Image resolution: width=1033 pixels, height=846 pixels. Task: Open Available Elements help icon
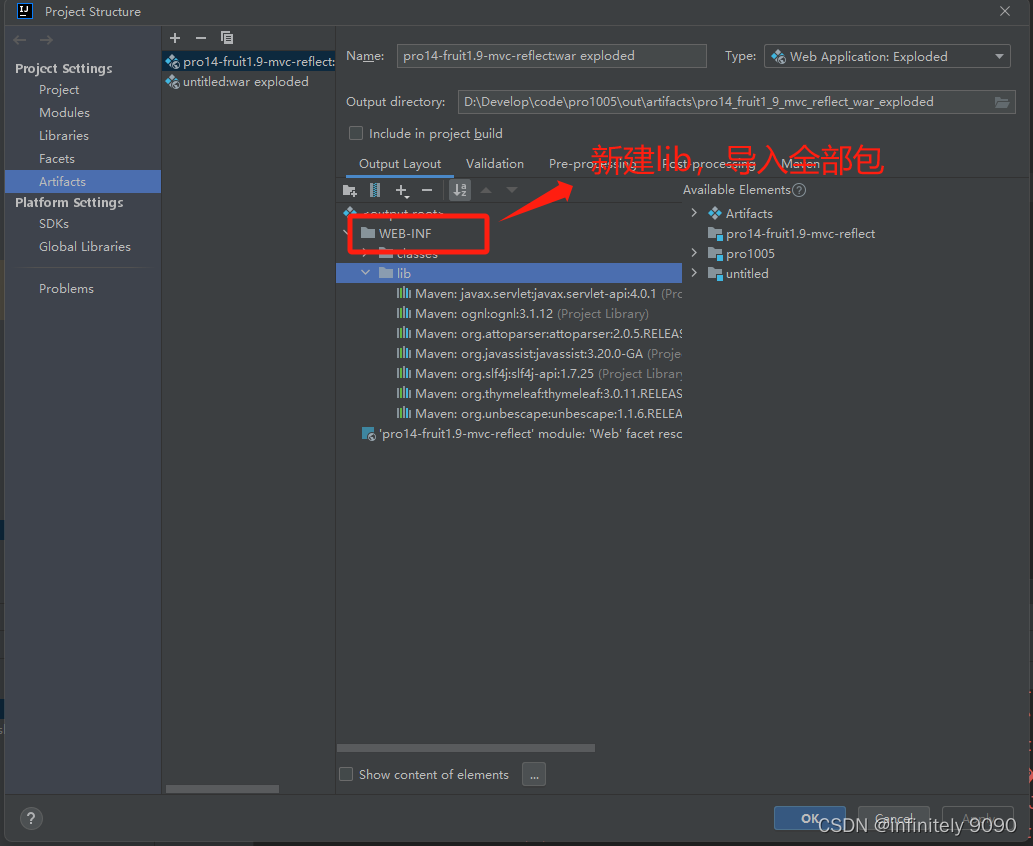coord(799,190)
